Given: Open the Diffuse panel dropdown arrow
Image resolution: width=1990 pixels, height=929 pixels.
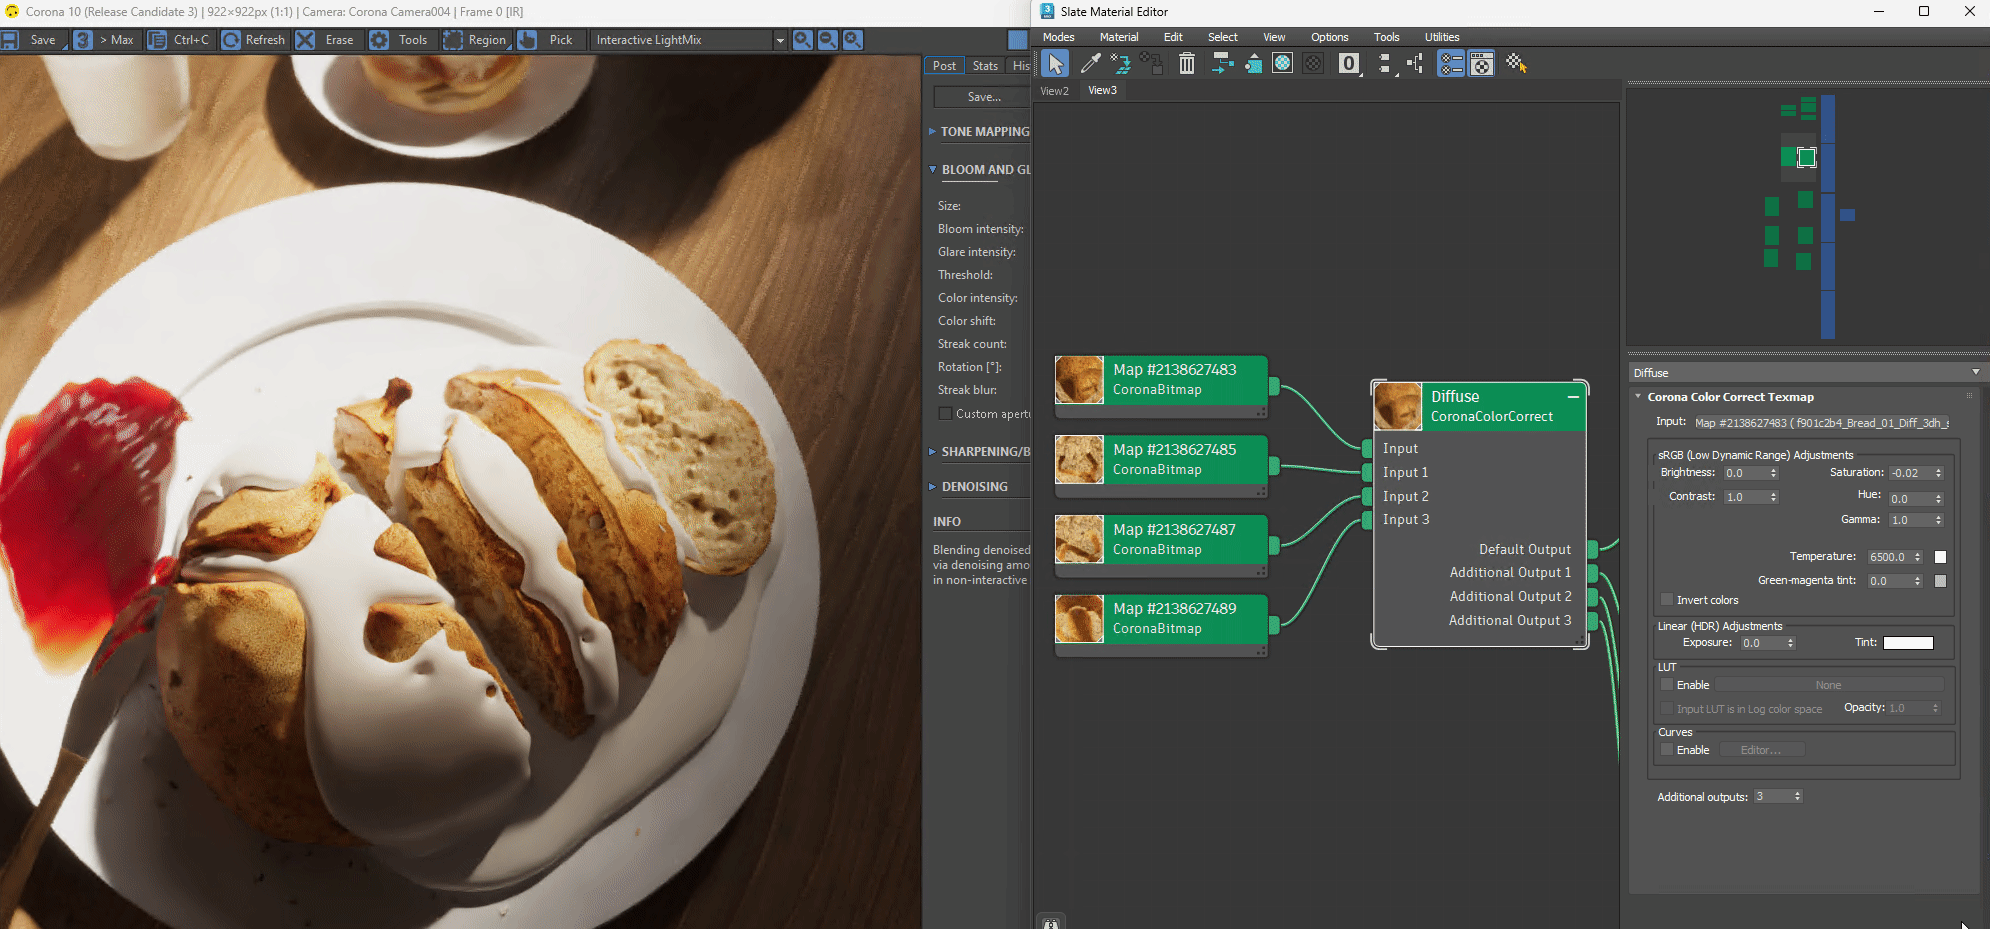Looking at the screenshot, I should (x=1976, y=373).
